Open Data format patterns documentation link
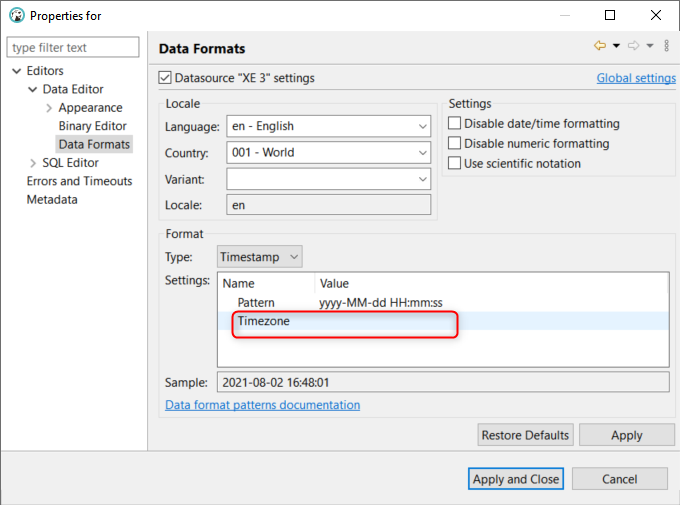The height and width of the screenshot is (505, 680). pyautogui.click(x=262, y=405)
